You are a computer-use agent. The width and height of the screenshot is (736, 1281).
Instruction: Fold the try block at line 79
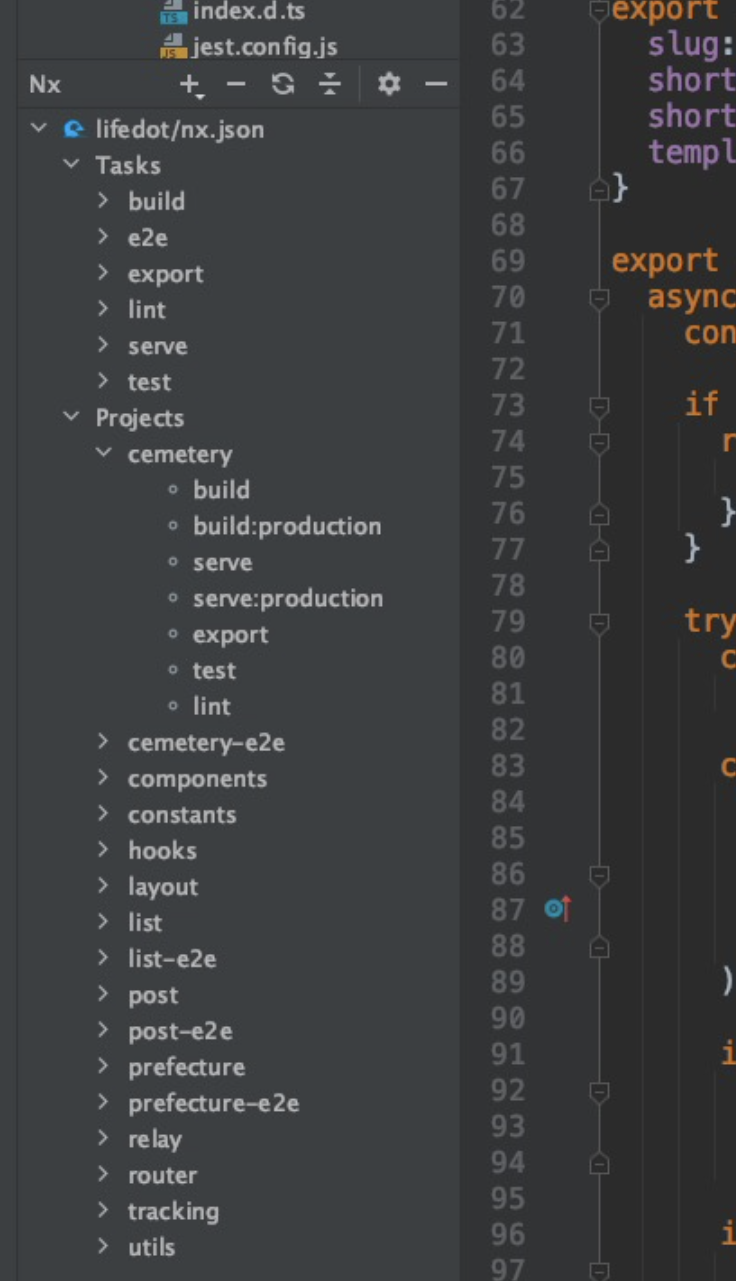pyautogui.click(x=599, y=621)
